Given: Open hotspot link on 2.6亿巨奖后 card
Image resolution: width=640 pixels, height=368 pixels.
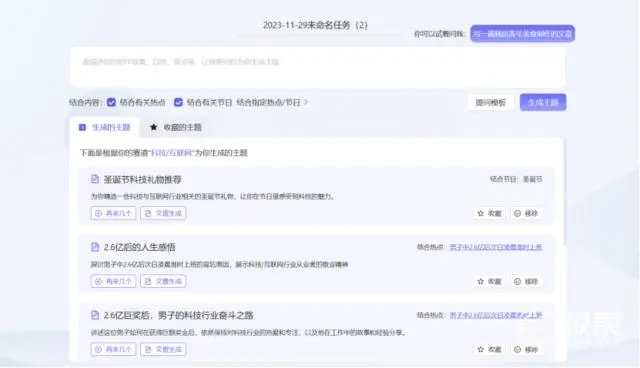Looking at the screenshot, I should [496, 315].
